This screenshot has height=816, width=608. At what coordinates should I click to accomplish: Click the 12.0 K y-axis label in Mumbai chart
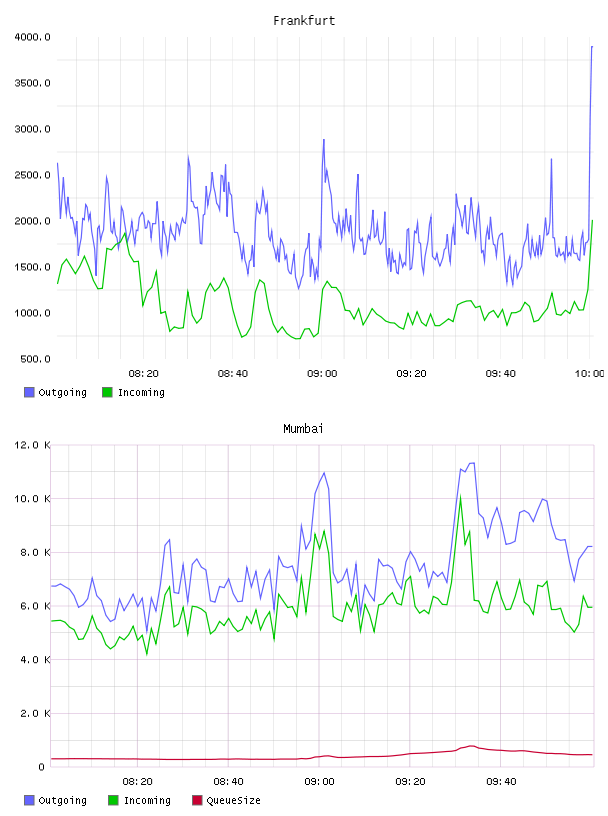point(32,445)
